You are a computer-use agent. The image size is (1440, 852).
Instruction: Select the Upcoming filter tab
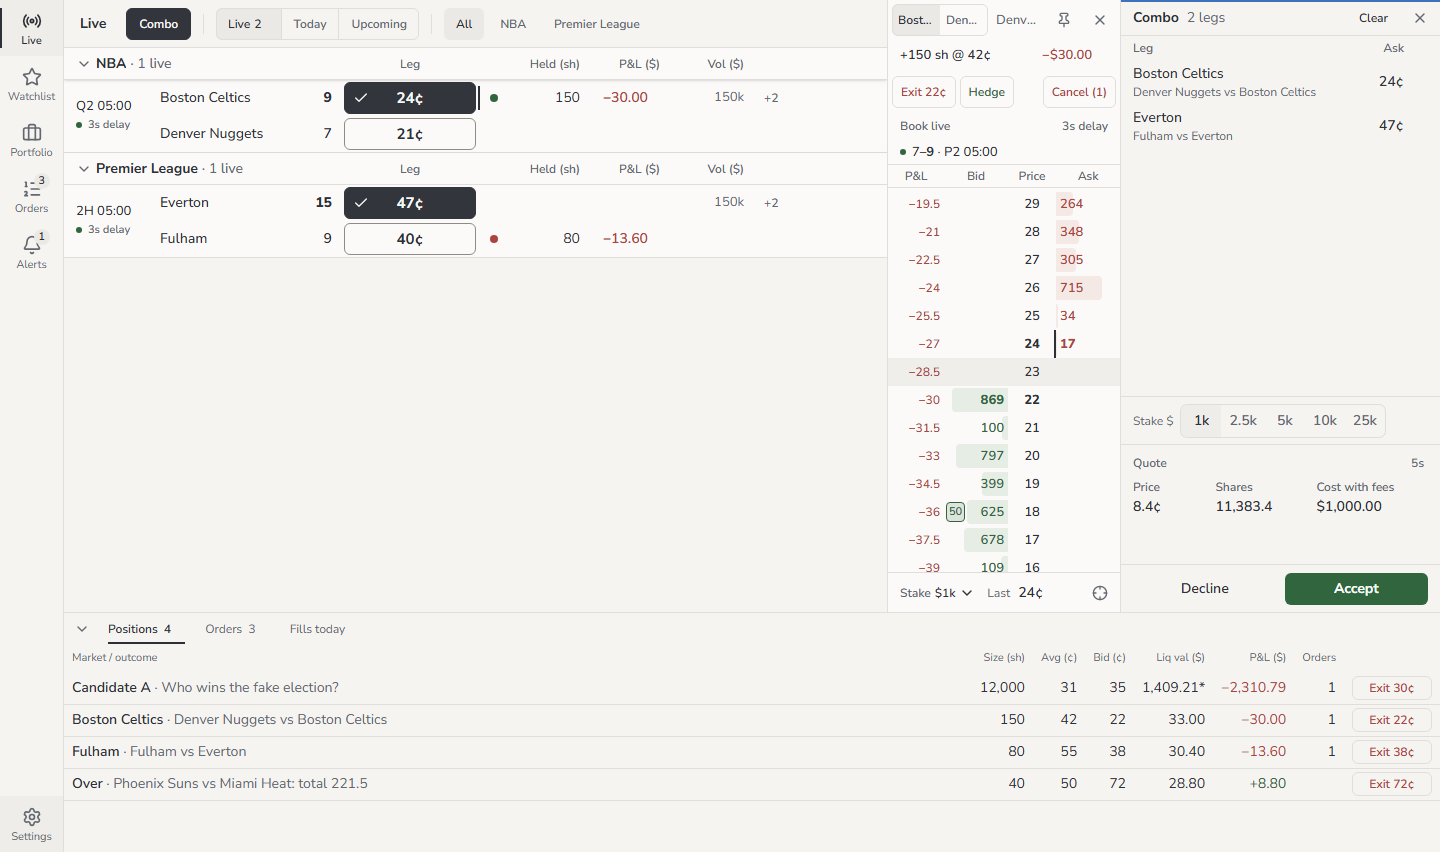pos(379,24)
